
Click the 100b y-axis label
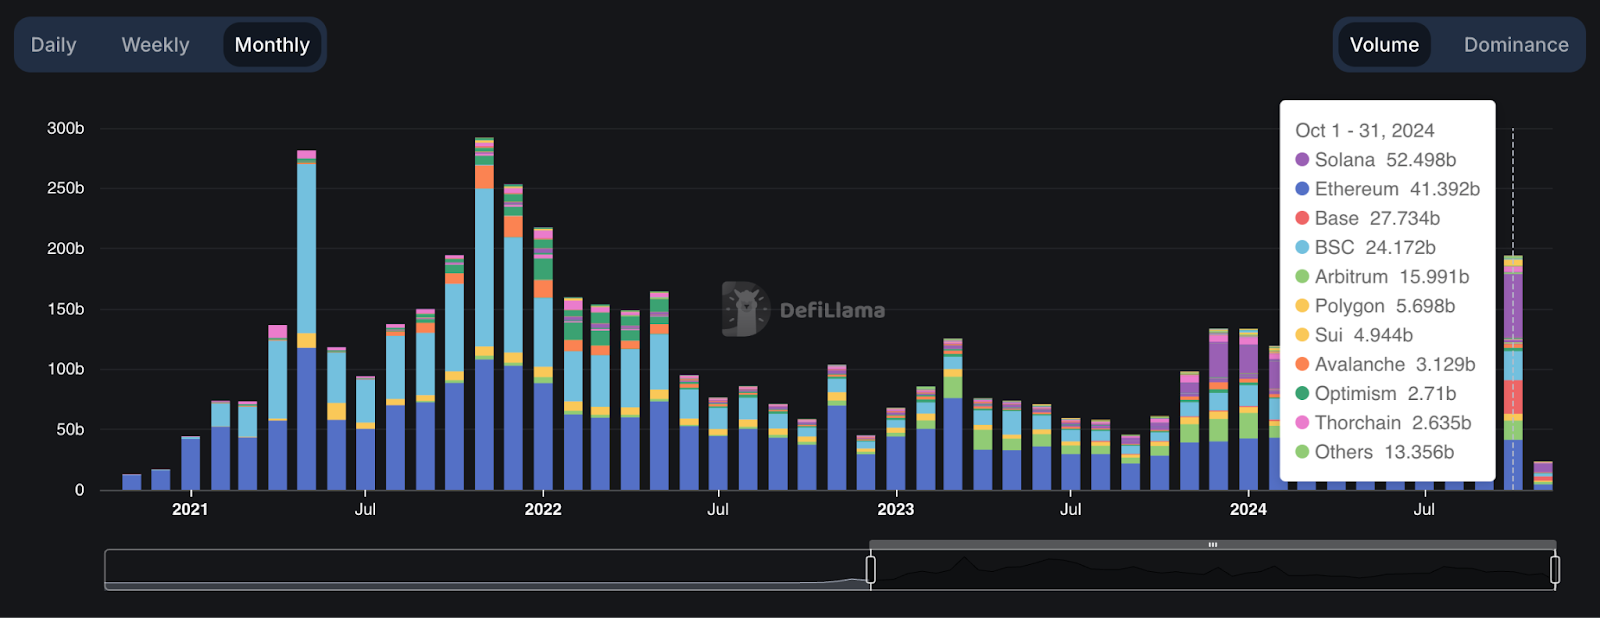(x=66, y=369)
